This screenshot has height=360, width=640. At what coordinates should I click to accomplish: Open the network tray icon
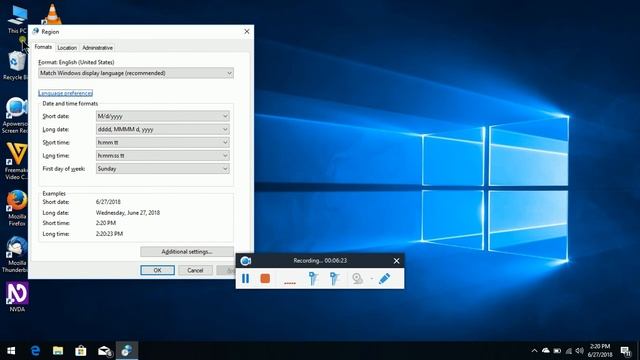pos(569,351)
